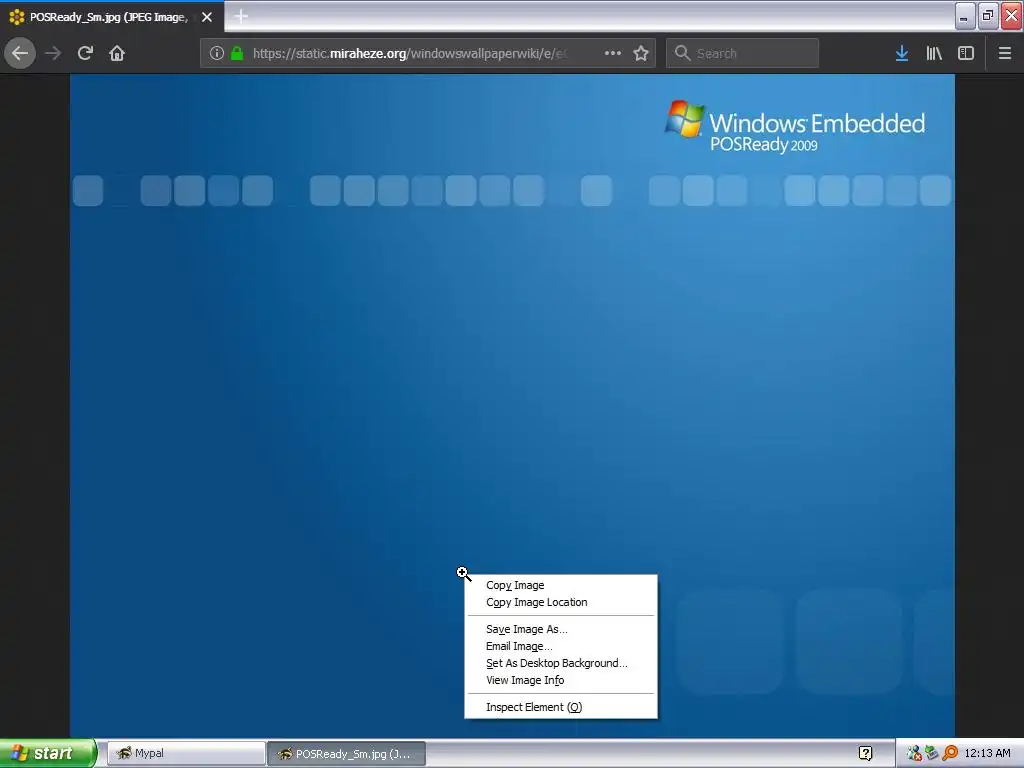Restore down the browser window
Screen dimensions: 1024x768
click(x=988, y=16)
